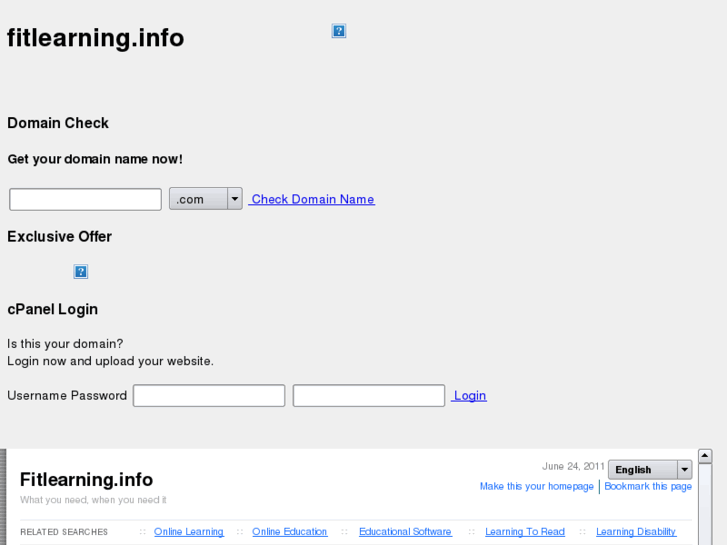Focus the cPanel password input field
This screenshot has width=727, height=545.
[x=369, y=396]
